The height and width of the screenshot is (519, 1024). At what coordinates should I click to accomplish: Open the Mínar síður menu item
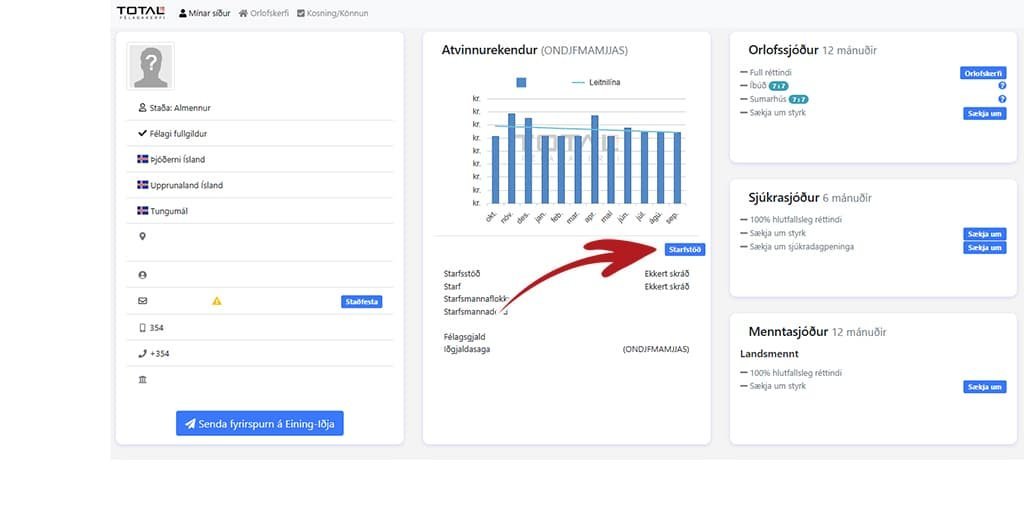[204, 13]
